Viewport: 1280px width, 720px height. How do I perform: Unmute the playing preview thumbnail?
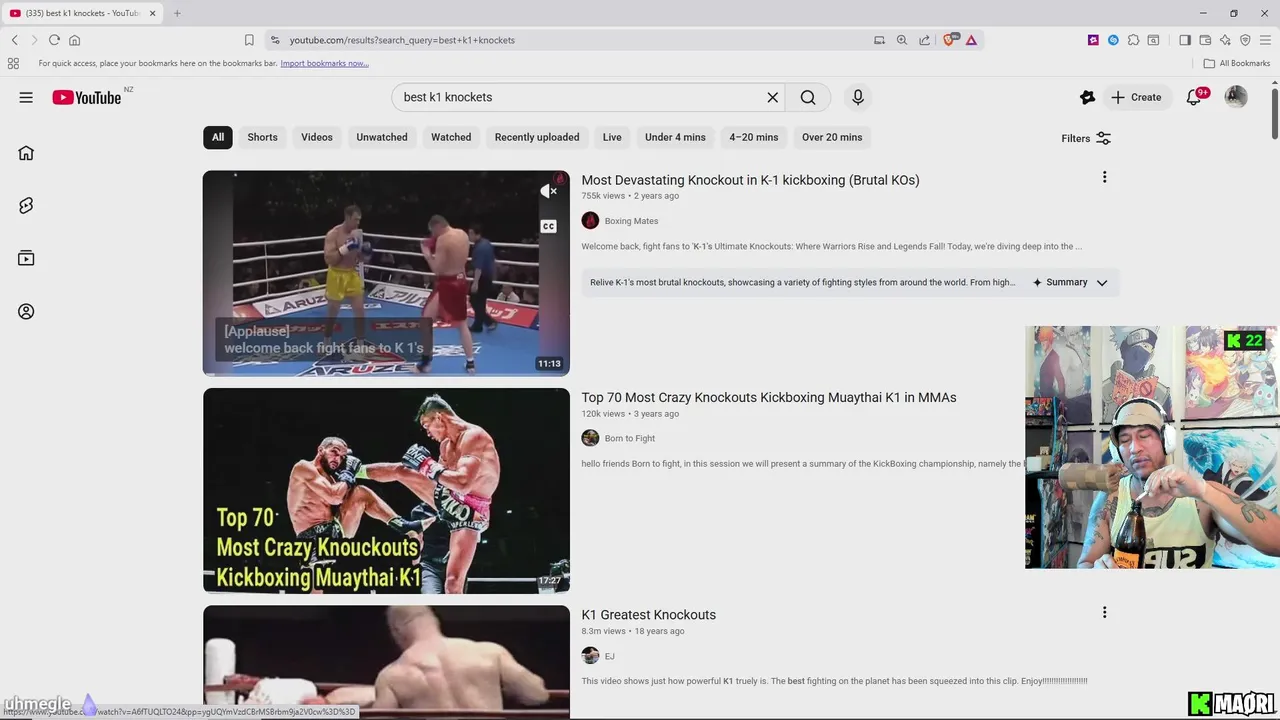[x=548, y=191]
